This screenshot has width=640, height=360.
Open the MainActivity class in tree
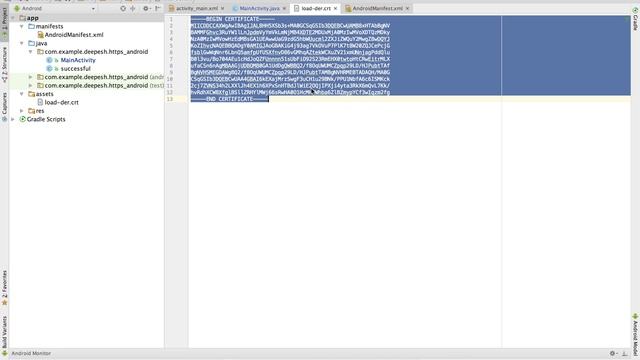pyautogui.click(x=78, y=60)
